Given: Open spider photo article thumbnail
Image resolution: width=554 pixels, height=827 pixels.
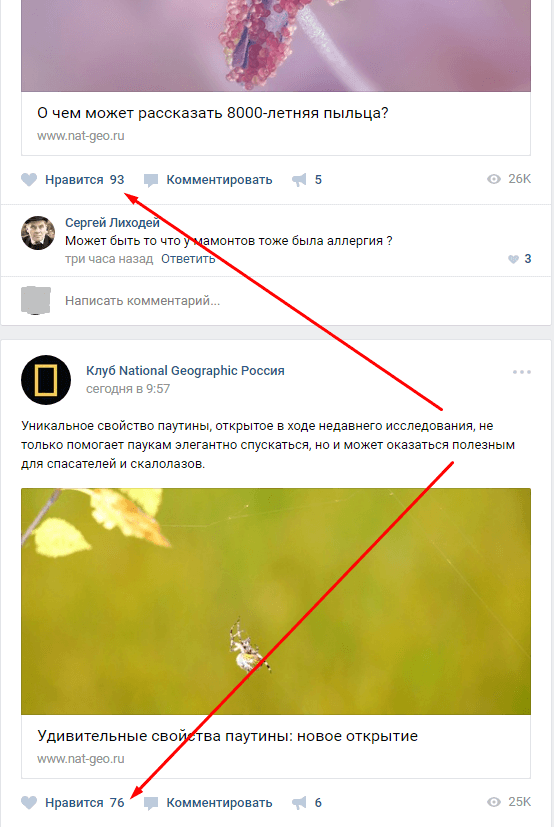Looking at the screenshot, I should pyautogui.click(x=276, y=601).
